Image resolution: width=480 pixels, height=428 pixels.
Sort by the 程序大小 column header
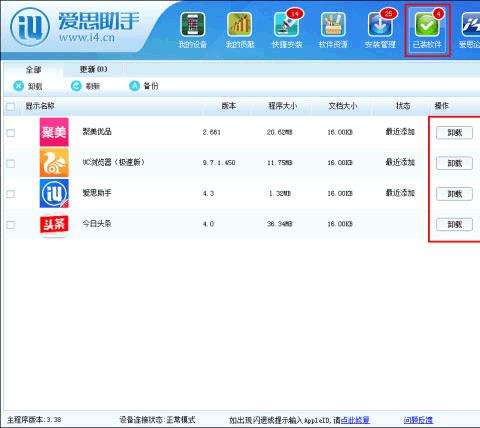[x=283, y=106]
